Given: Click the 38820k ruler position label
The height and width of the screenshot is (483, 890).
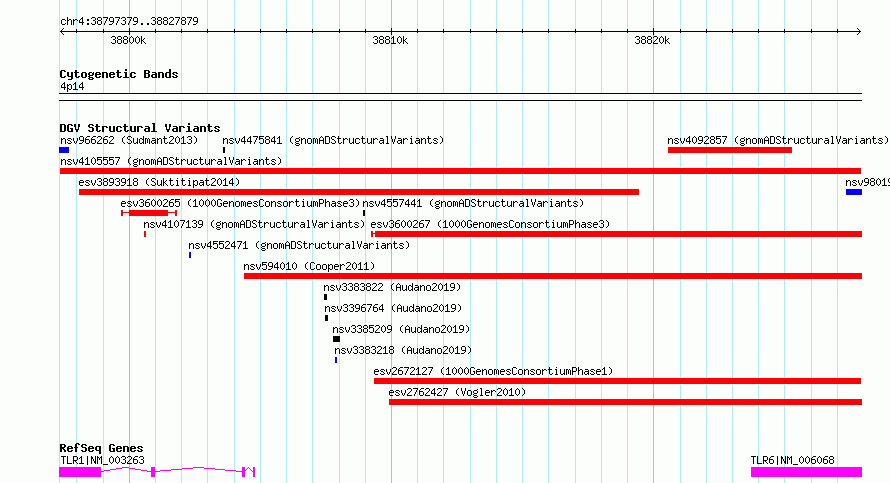Looking at the screenshot, I should (652, 40).
